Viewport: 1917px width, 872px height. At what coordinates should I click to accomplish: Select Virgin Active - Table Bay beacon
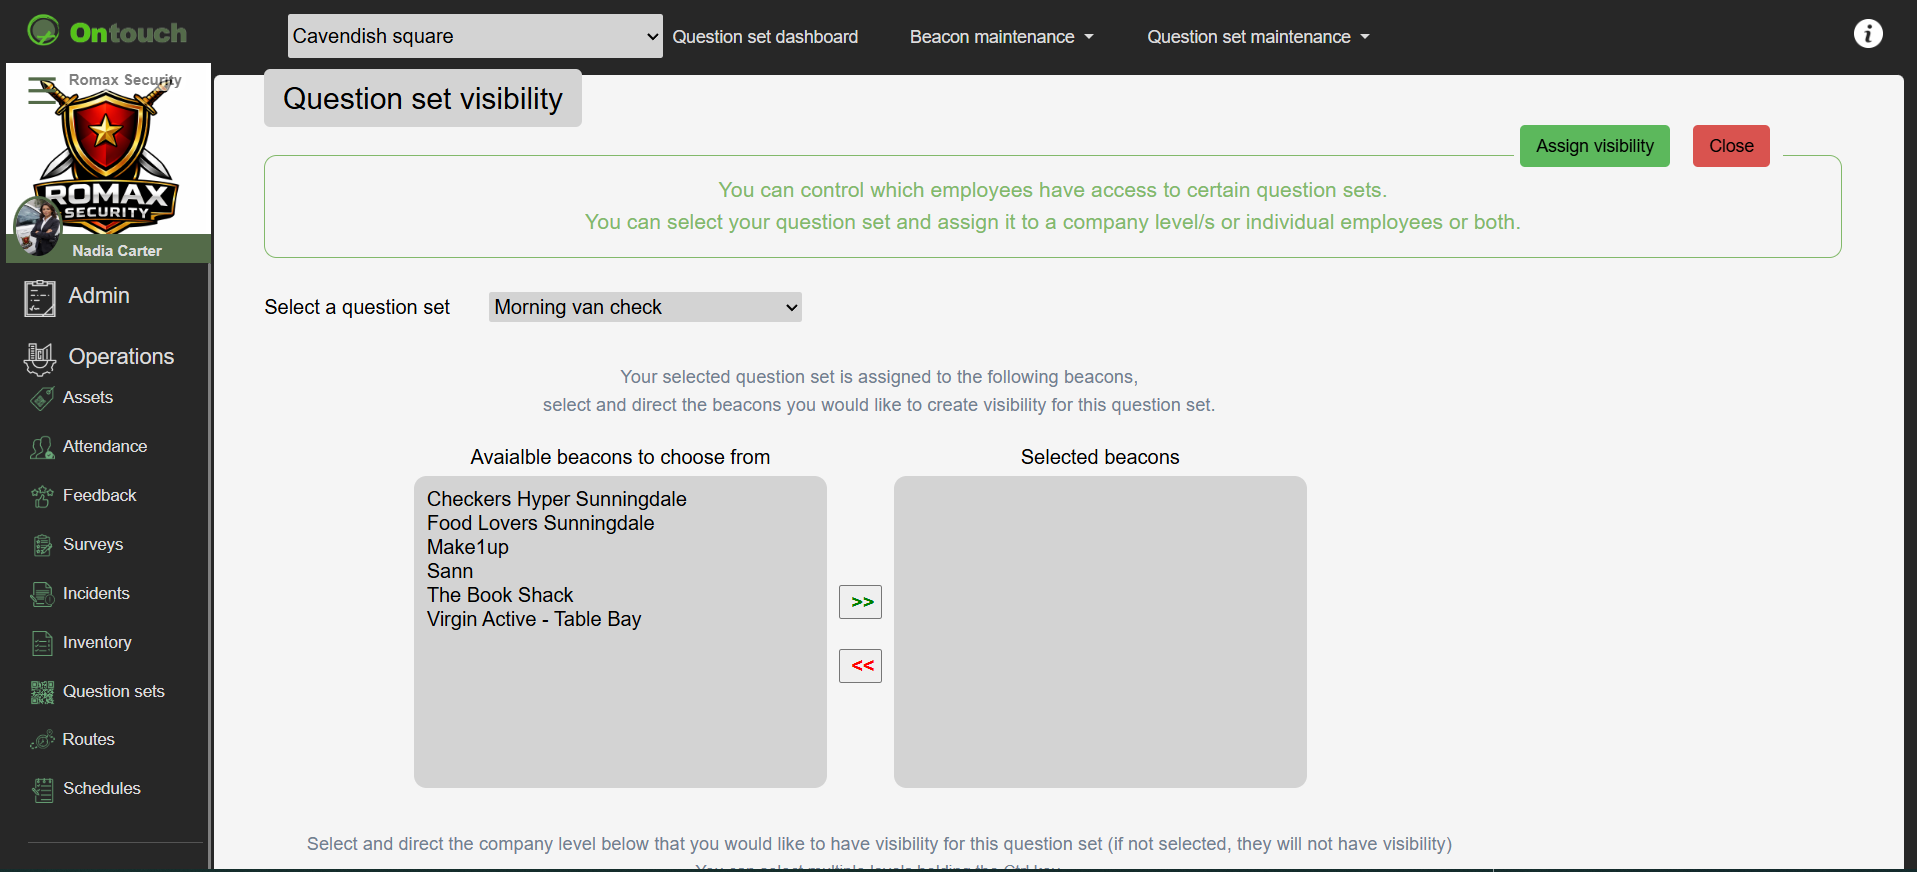(x=534, y=619)
